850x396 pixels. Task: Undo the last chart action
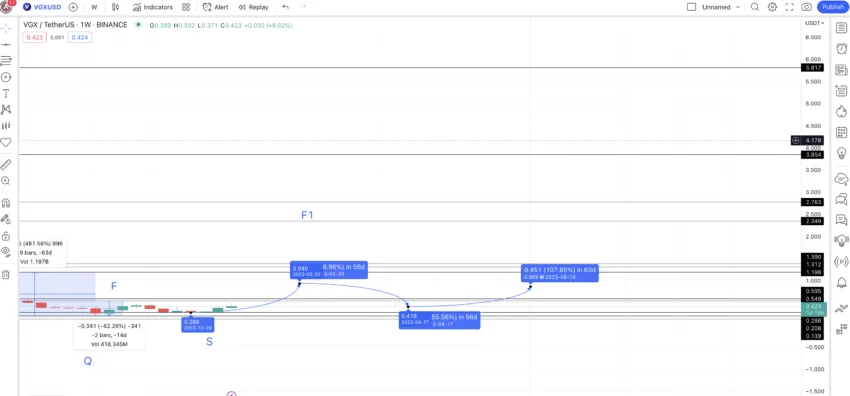coord(286,7)
